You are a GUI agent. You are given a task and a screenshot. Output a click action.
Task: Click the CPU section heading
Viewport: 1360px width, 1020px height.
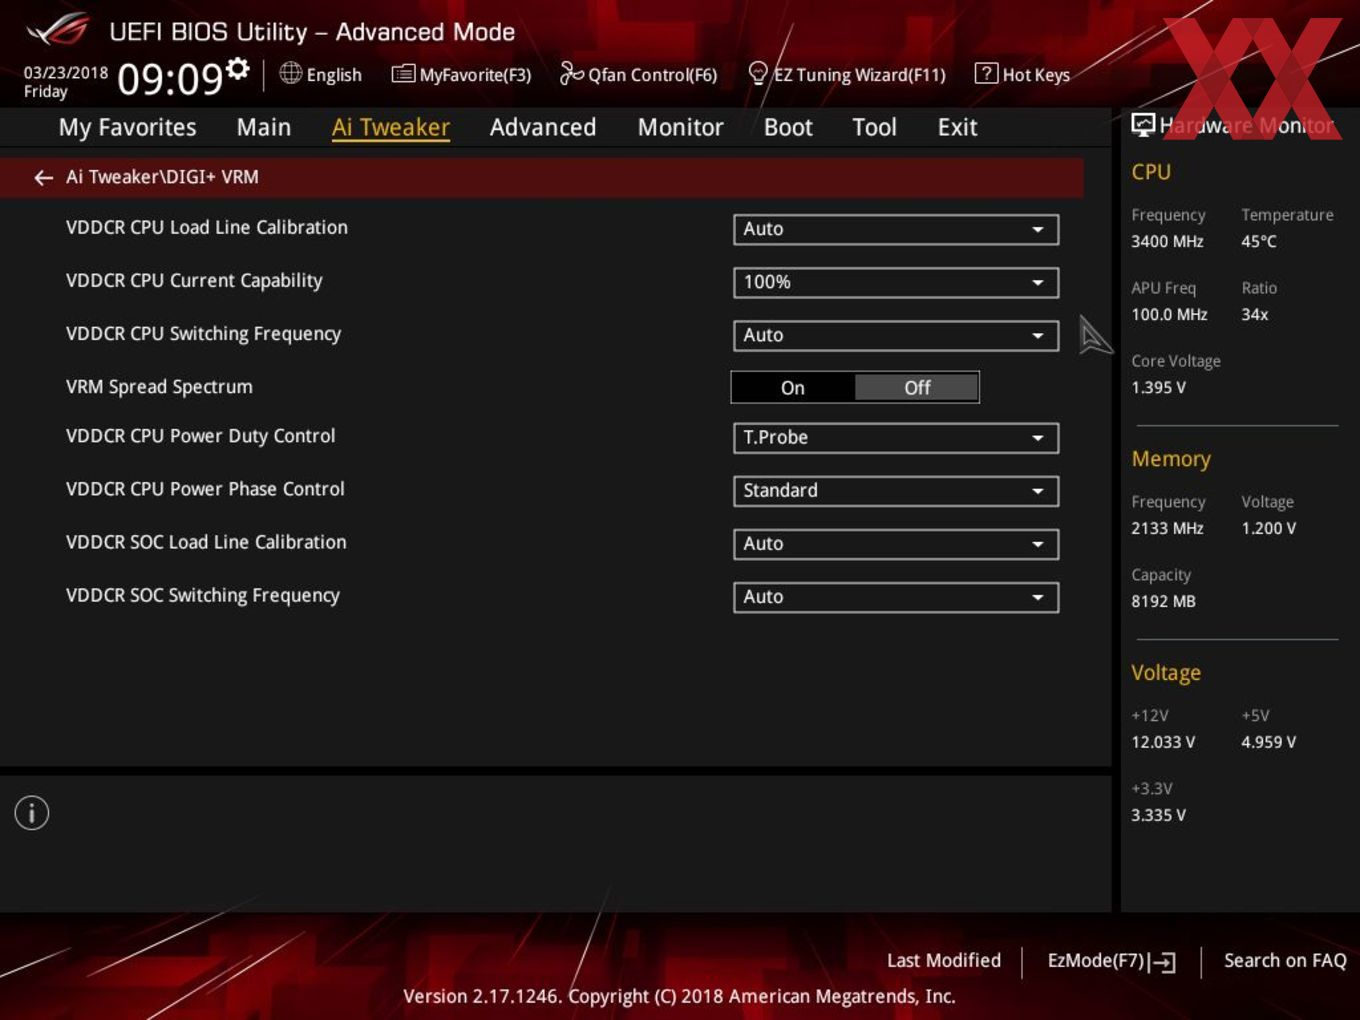pyautogui.click(x=1151, y=172)
